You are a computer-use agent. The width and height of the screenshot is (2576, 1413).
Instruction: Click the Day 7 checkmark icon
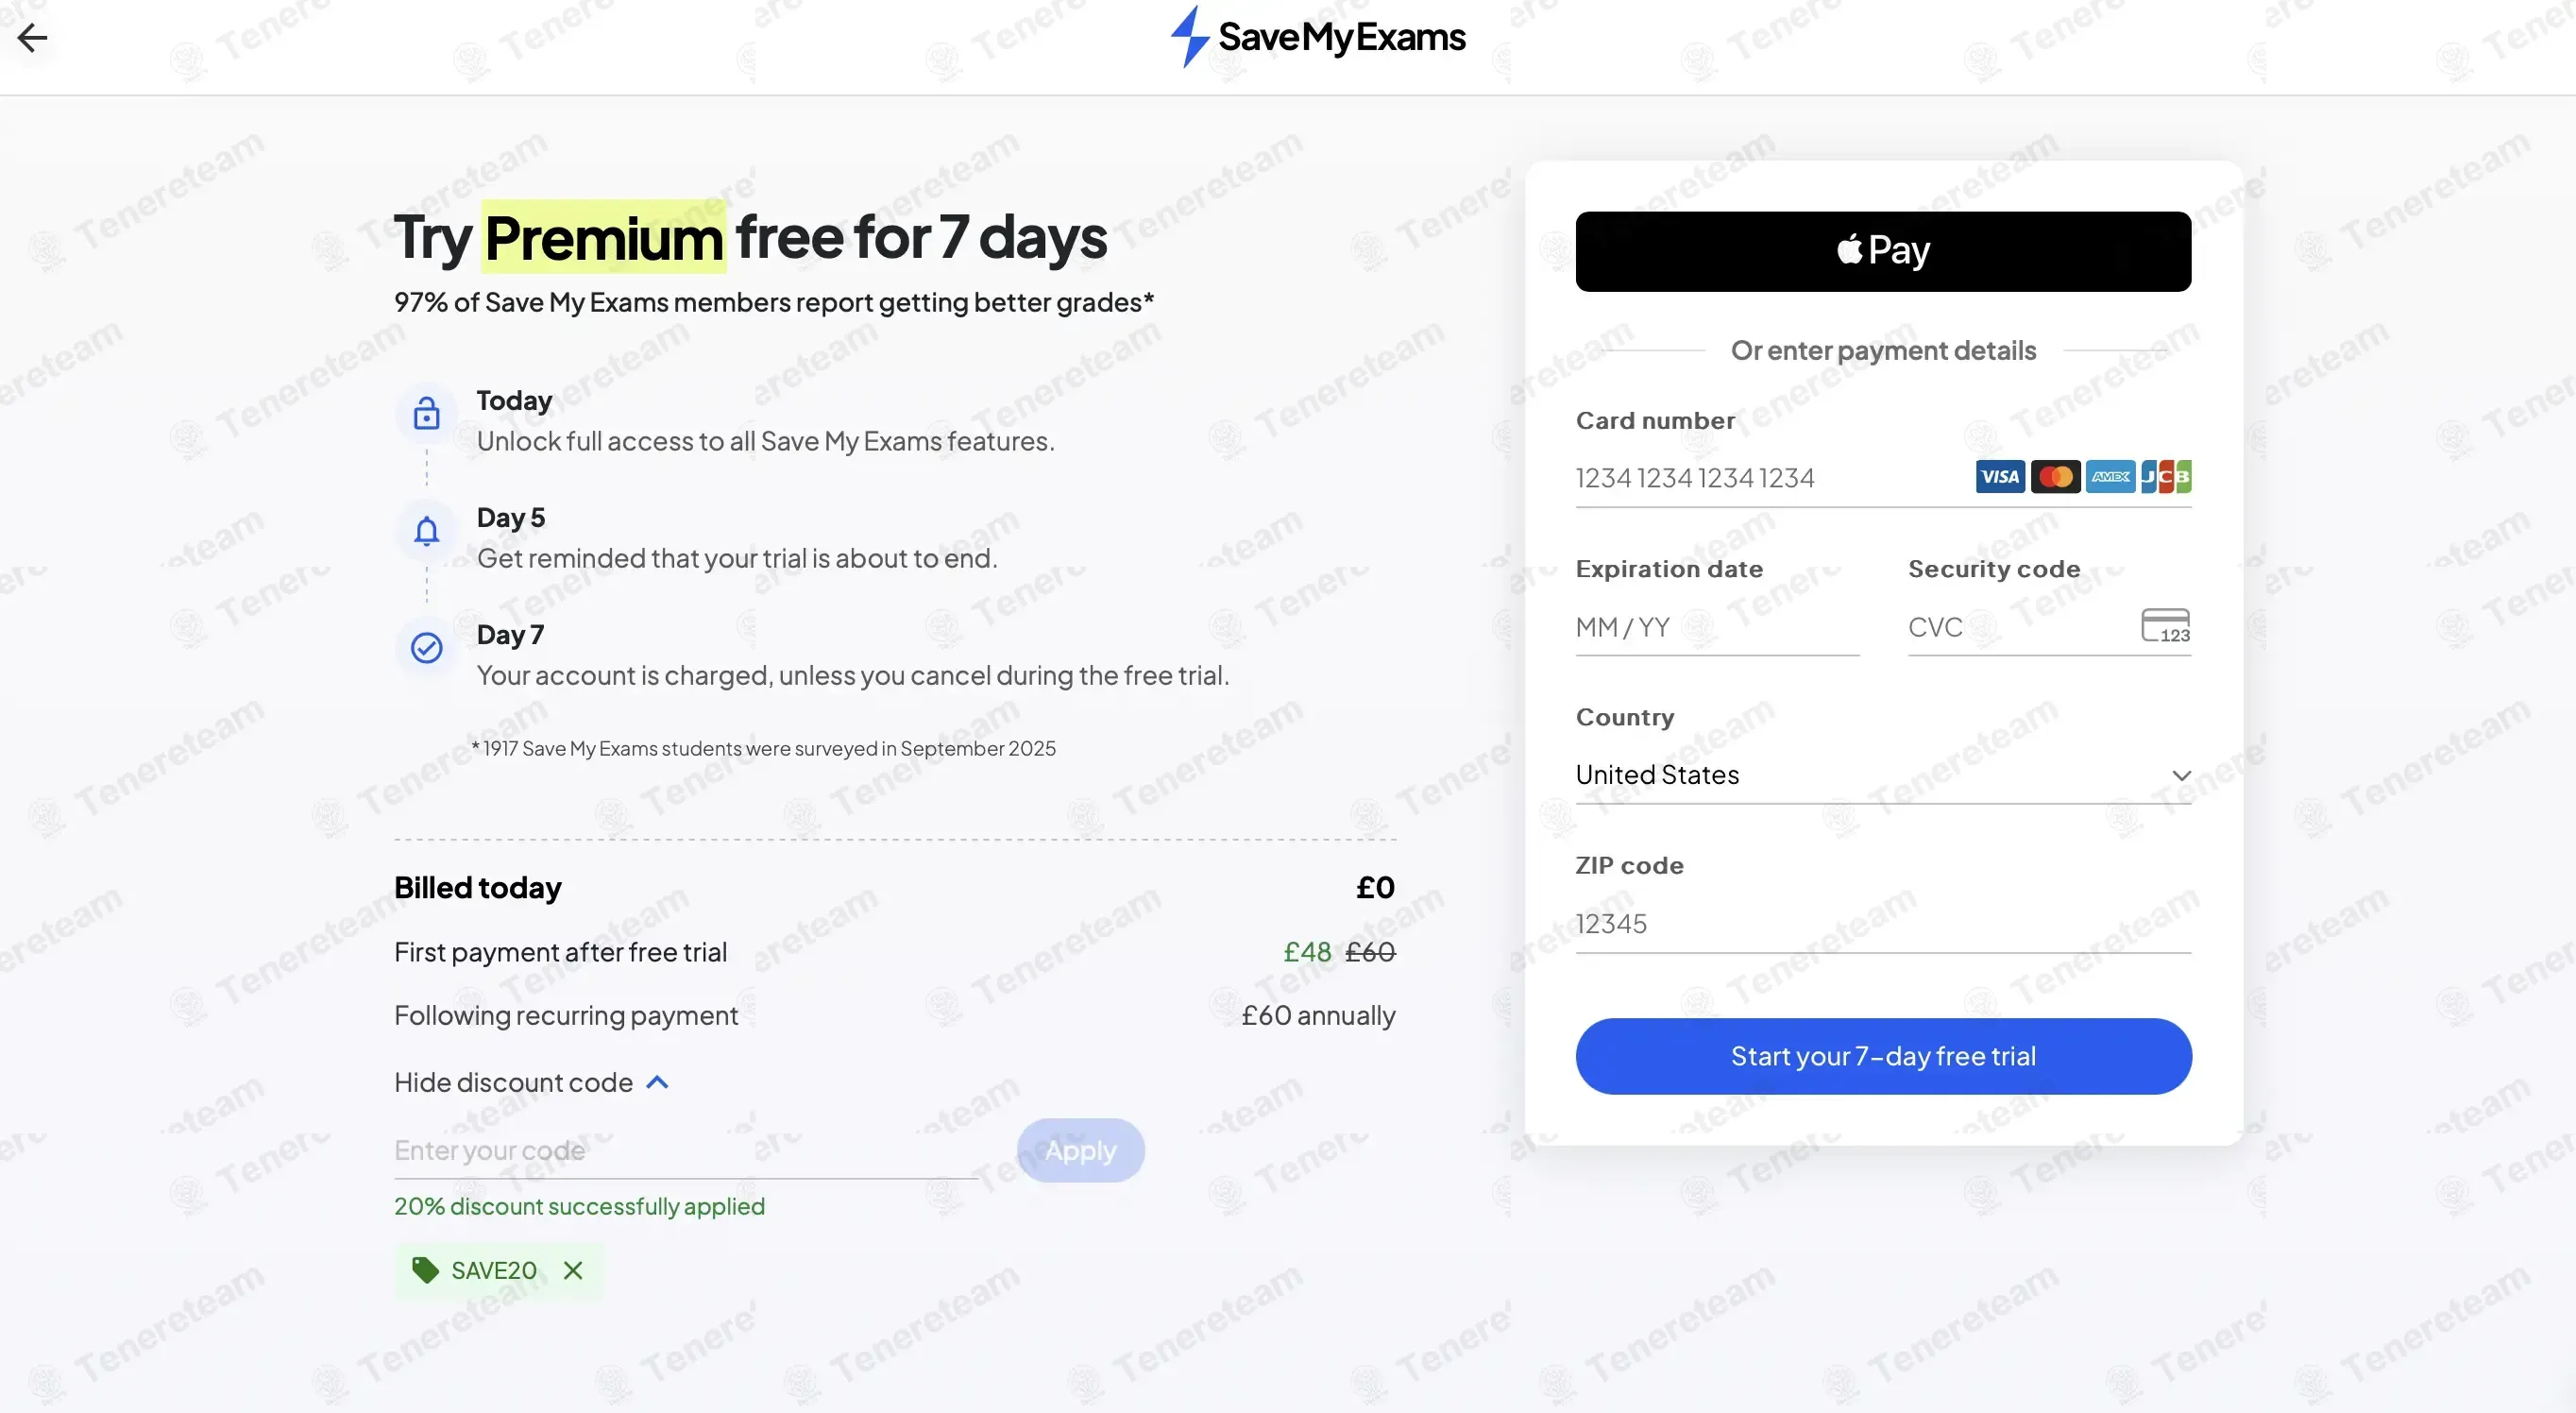pyautogui.click(x=427, y=648)
